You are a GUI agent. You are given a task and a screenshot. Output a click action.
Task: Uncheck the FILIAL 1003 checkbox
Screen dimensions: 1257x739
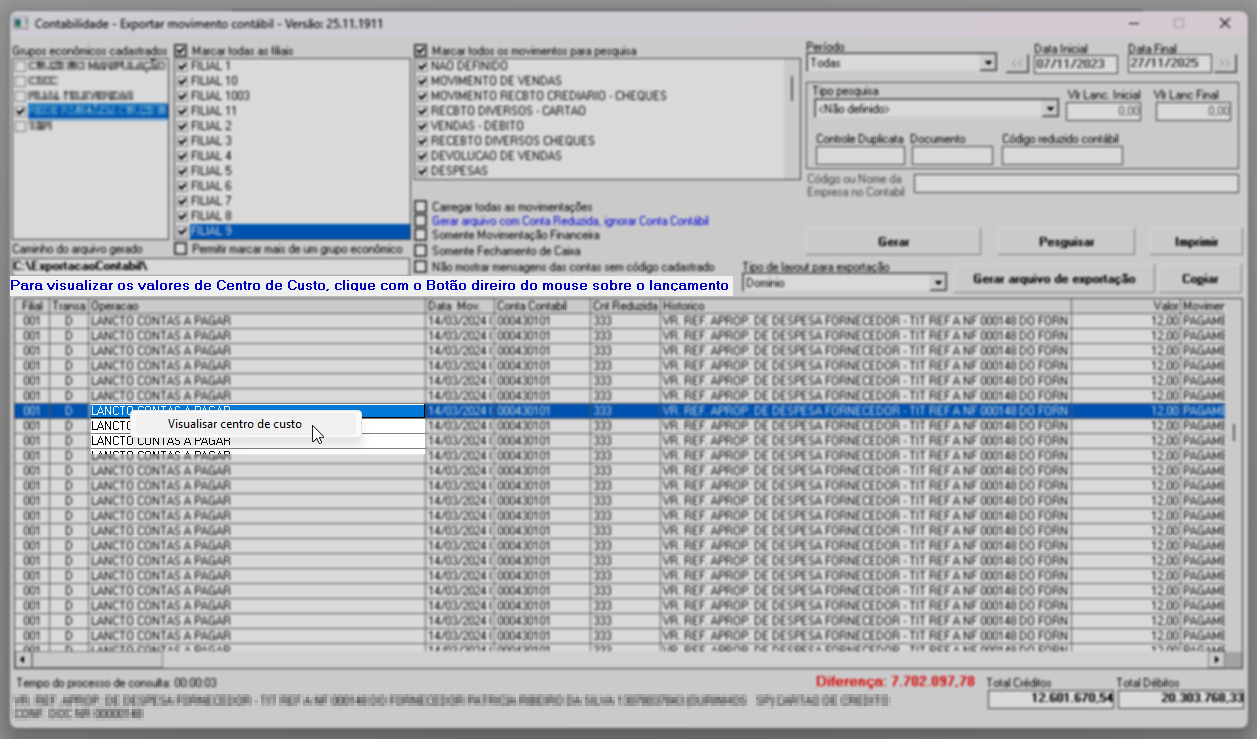[181, 96]
